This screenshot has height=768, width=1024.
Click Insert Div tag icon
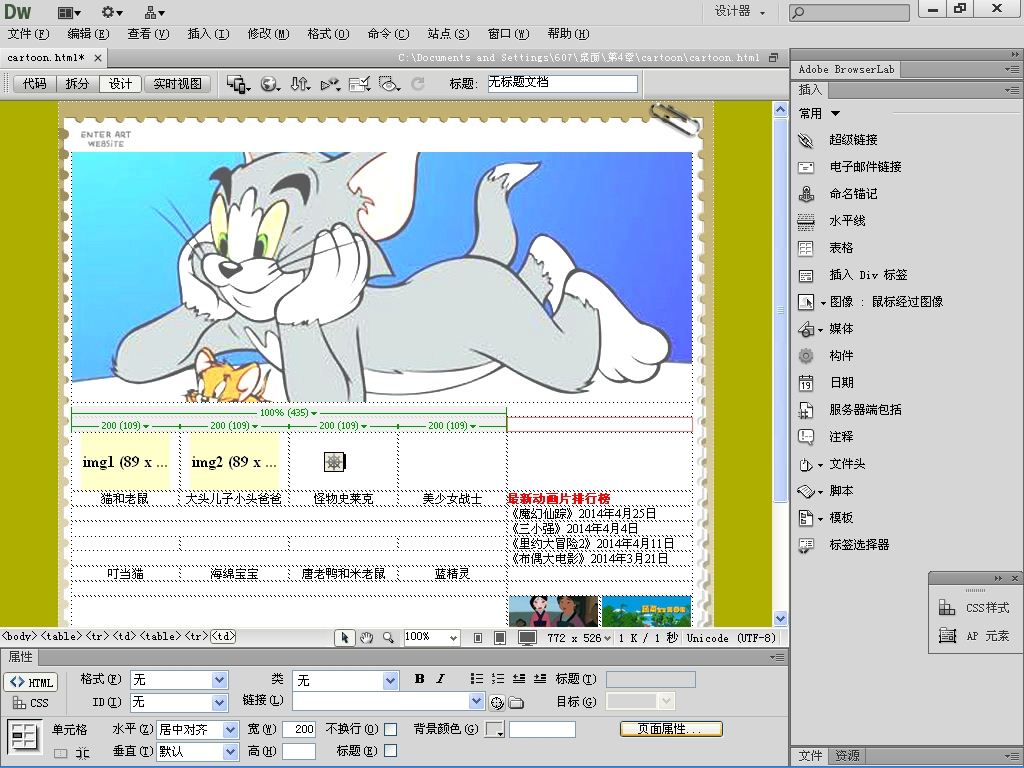tap(806, 276)
